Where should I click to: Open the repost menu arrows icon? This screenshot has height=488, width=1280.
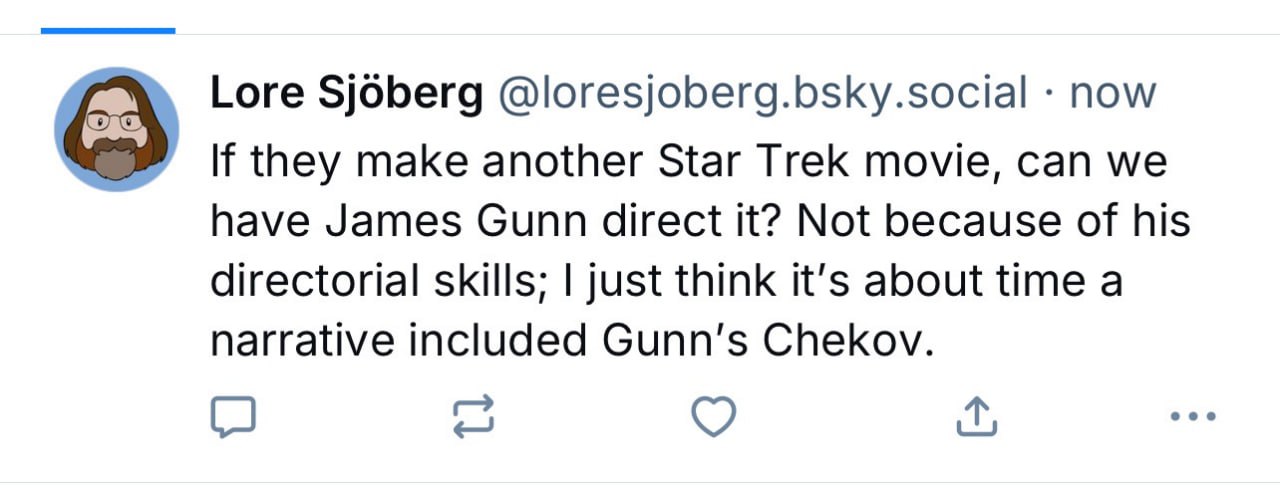[x=473, y=417]
